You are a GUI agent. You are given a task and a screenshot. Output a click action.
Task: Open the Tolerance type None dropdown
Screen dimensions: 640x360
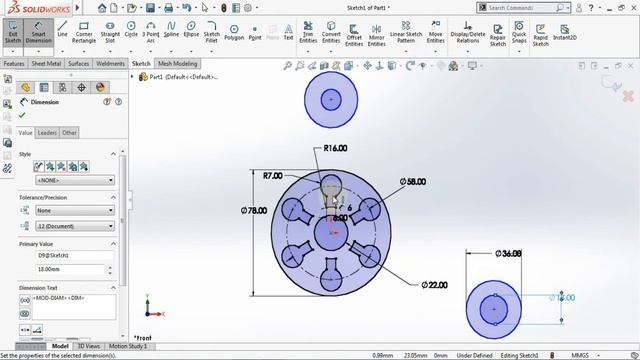(75, 211)
